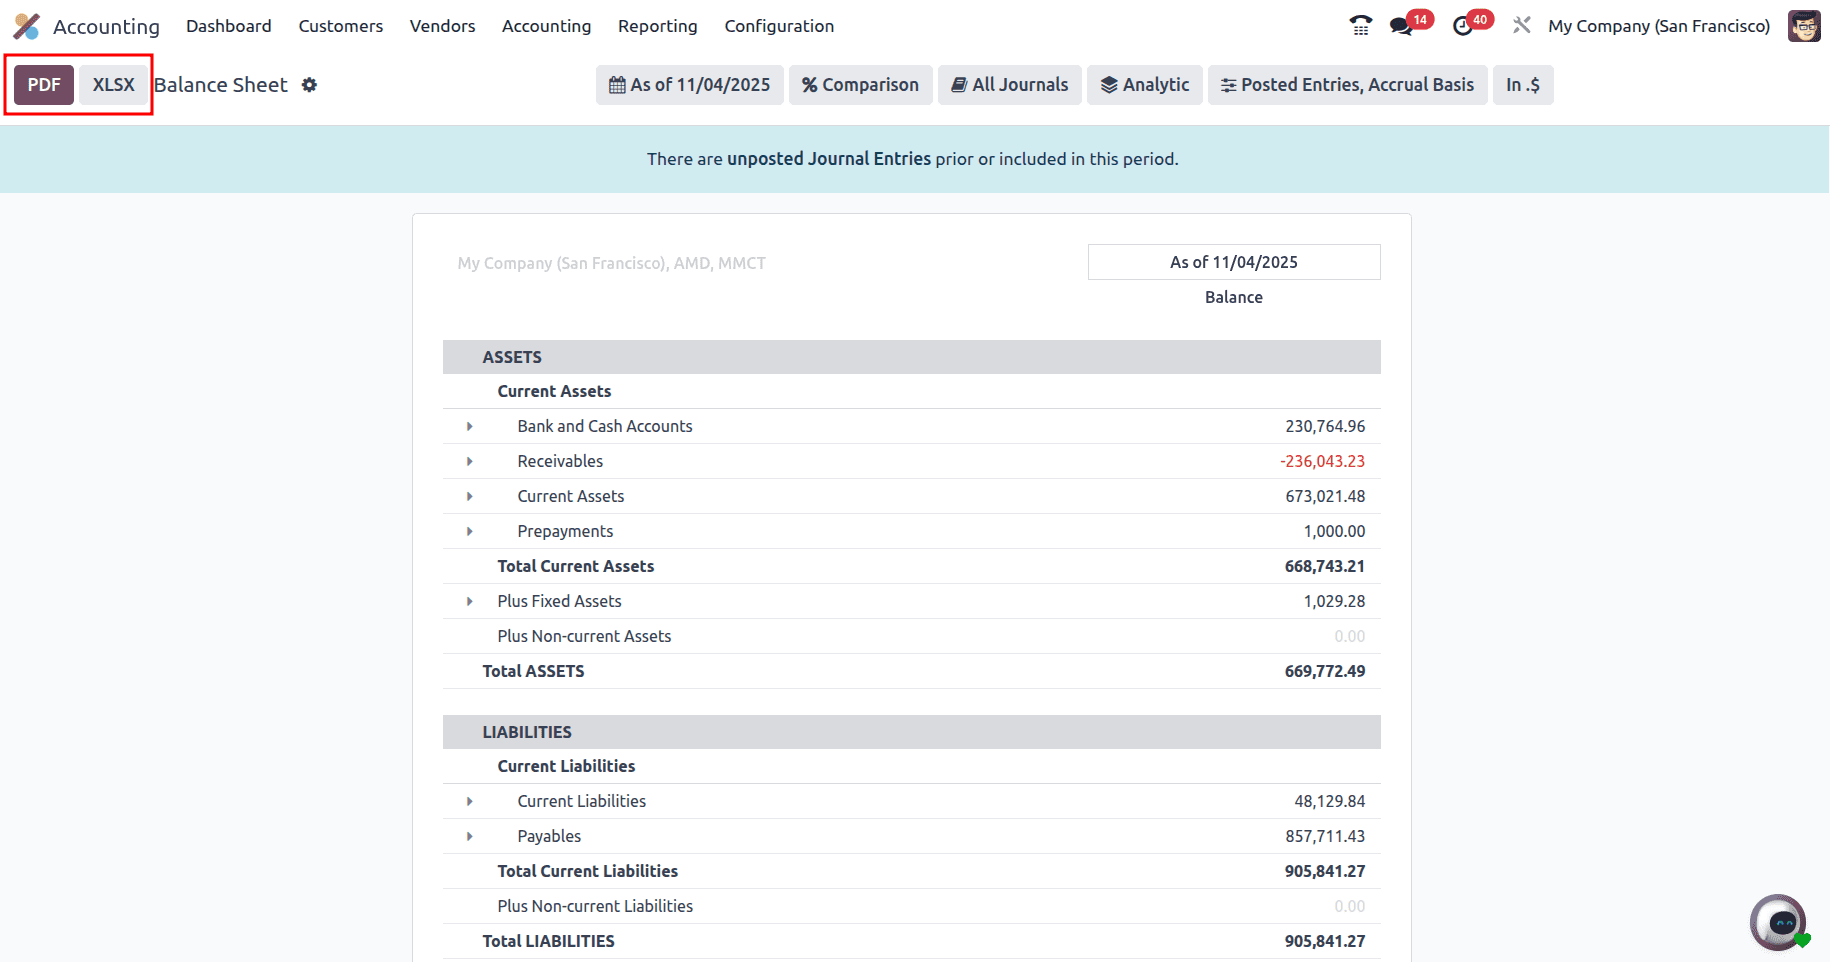The height and width of the screenshot is (962, 1830).
Task: Open the All Journals filter
Action: 1009,85
